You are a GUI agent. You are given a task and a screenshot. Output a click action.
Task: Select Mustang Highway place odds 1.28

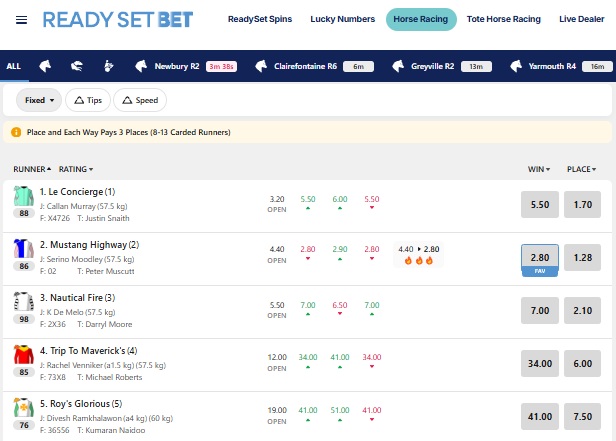point(582,258)
